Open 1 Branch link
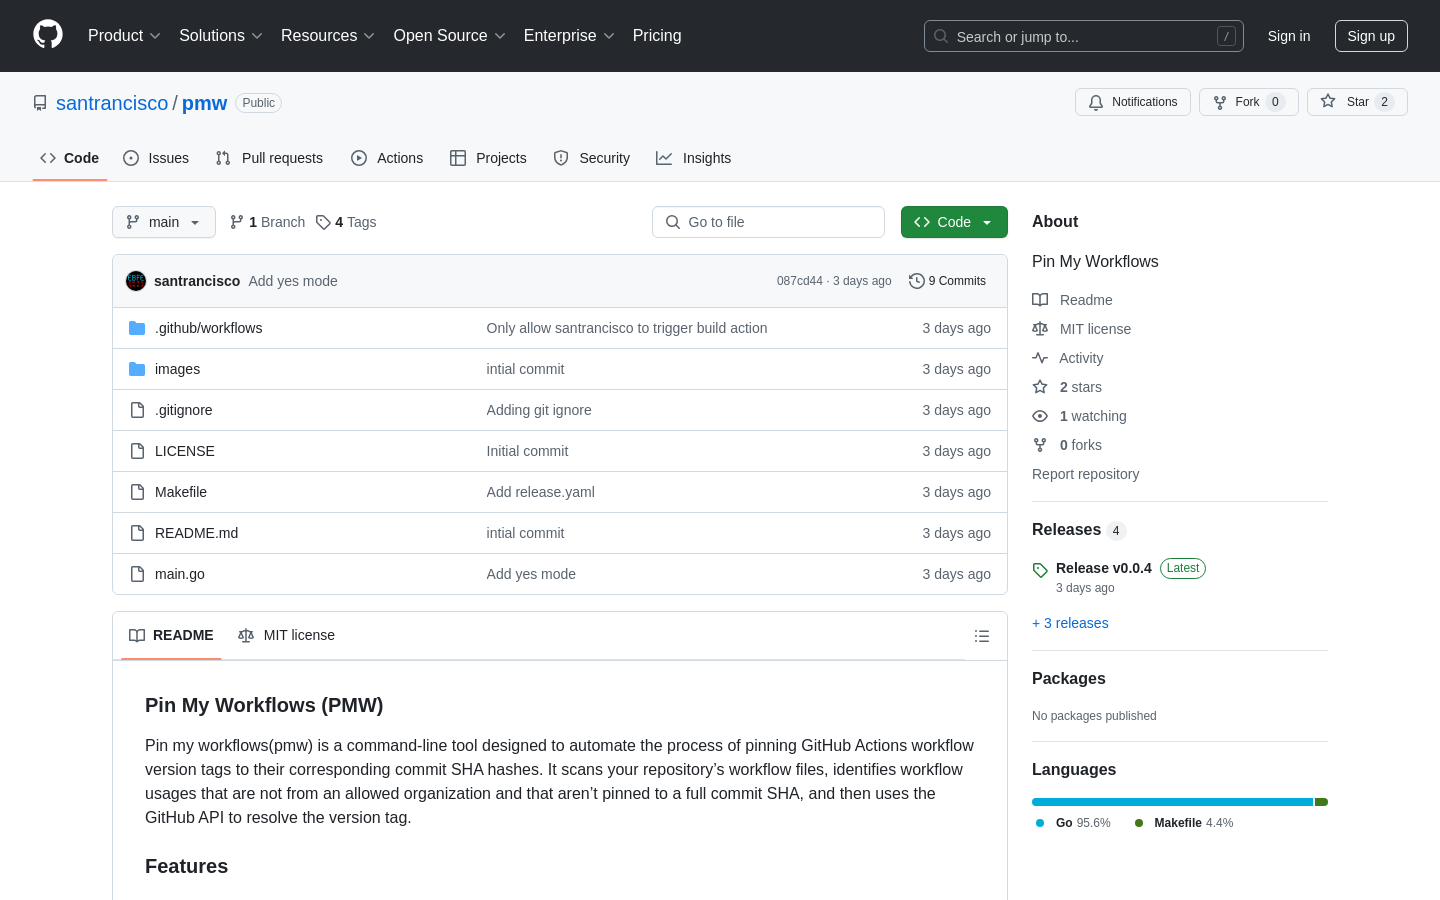 [x=267, y=222]
